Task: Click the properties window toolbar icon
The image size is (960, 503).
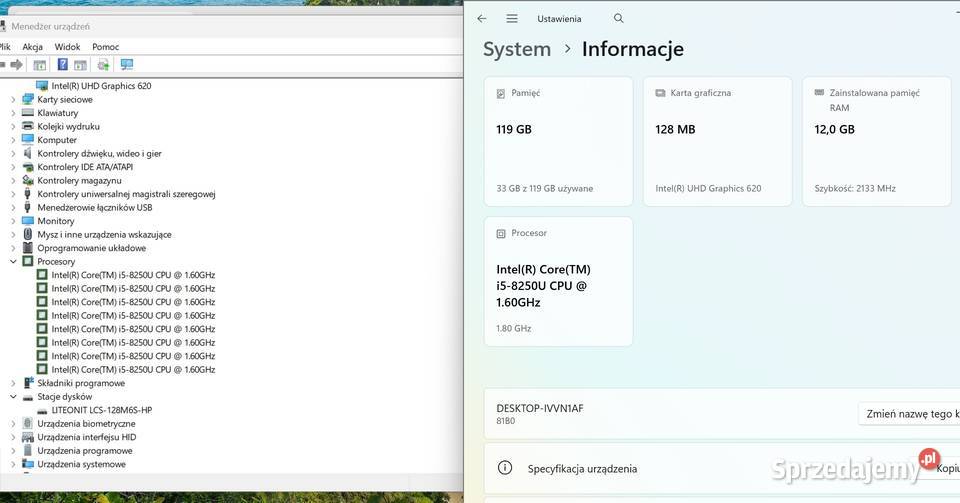Action: click(80, 64)
